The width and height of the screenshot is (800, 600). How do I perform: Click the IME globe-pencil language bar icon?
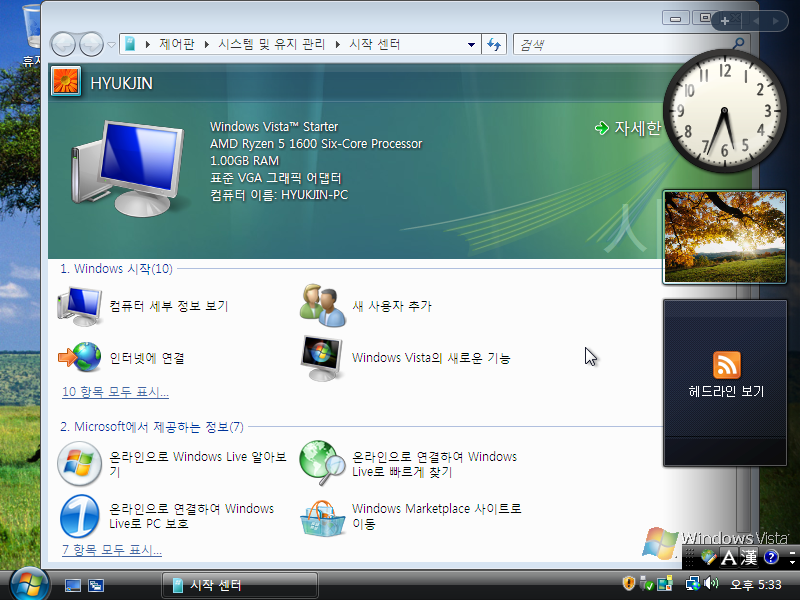tap(708, 557)
